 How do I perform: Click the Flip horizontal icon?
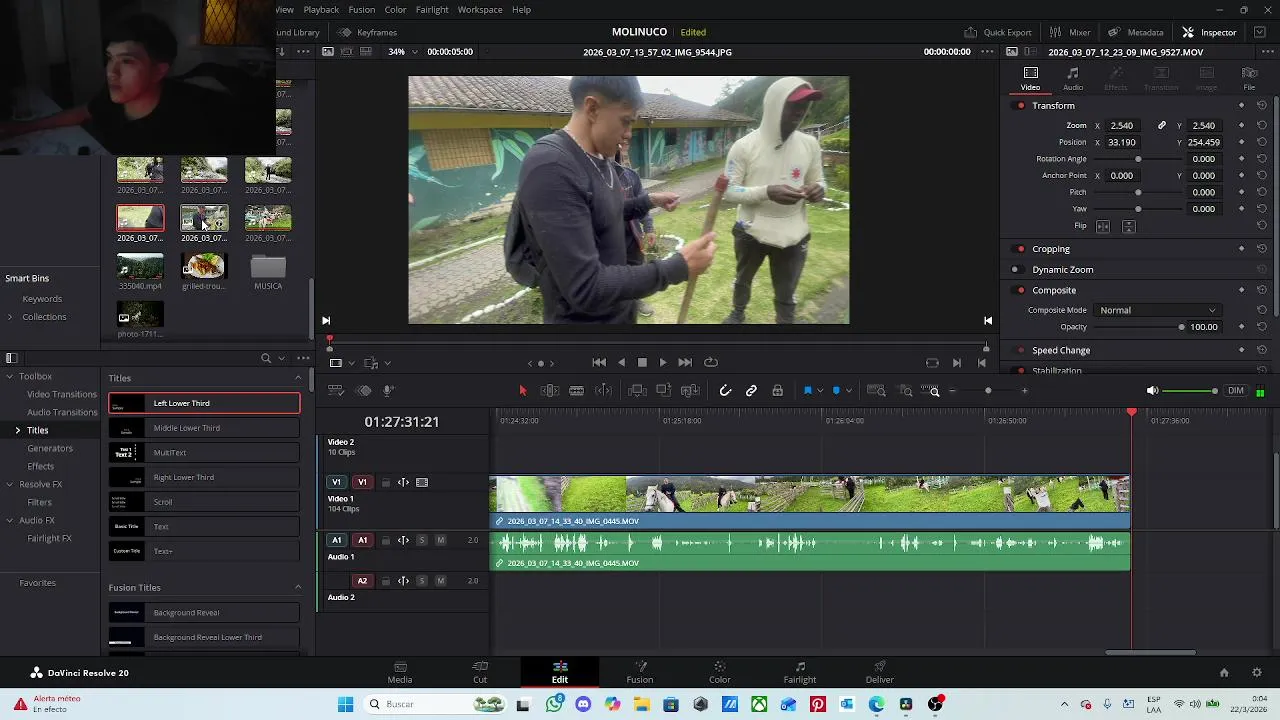(1103, 226)
